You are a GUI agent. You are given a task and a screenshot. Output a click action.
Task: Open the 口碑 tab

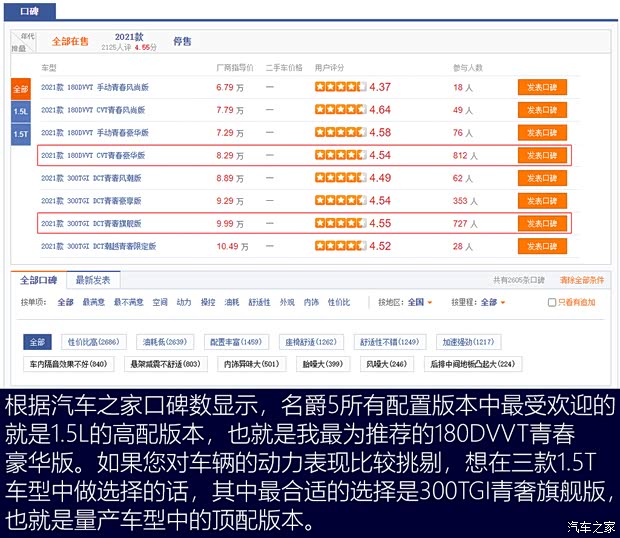pos(30,11)
